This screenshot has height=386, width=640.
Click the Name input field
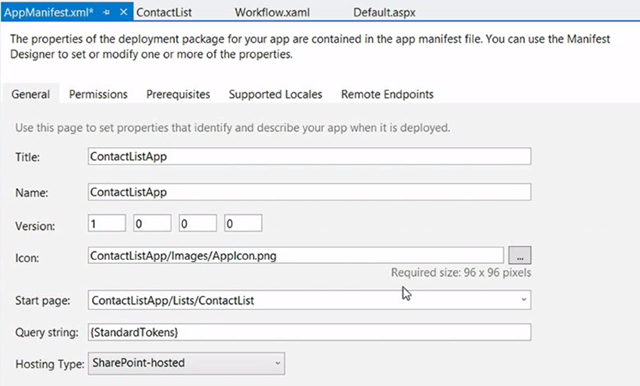coord(309,192)
